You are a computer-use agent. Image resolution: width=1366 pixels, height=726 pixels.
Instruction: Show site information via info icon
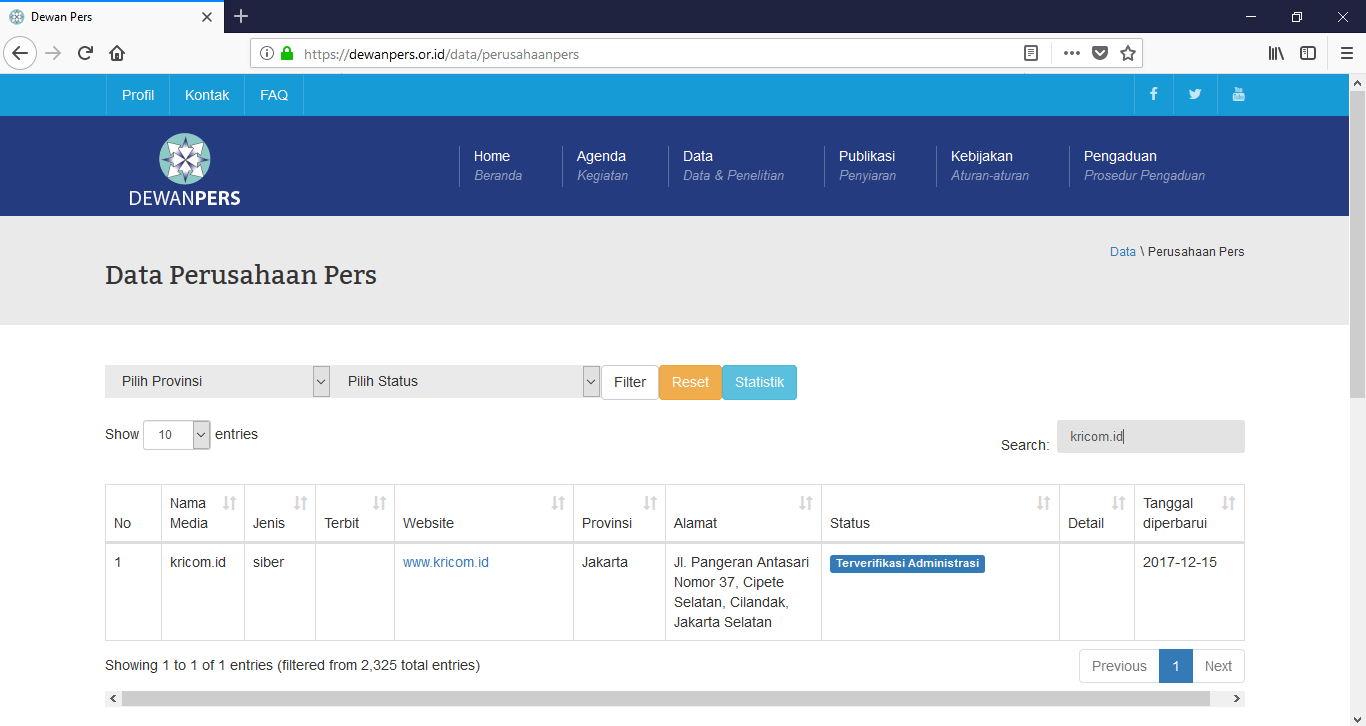(267, 54)
